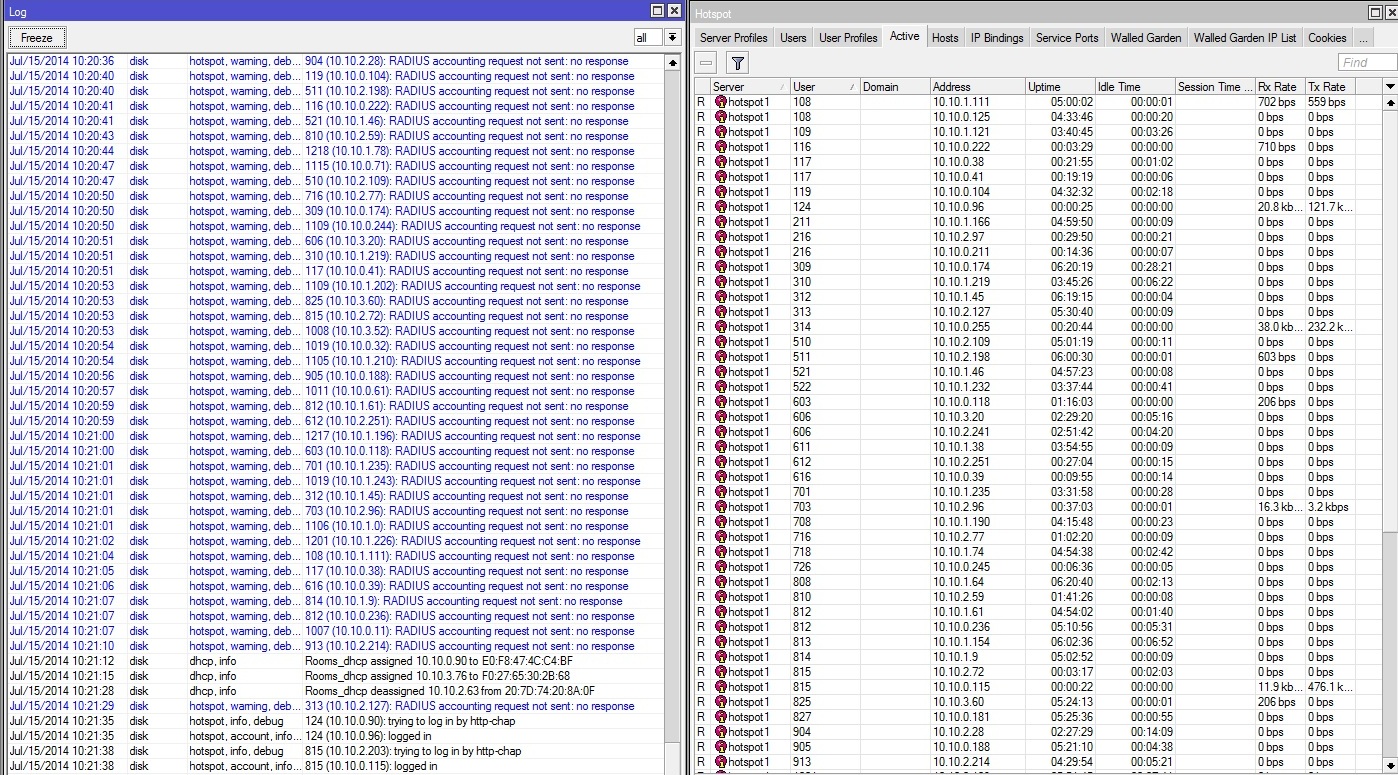
Task: Click the hotspot1 icon in the 10.10.0.125 row
Action: (x=721, y=117)
